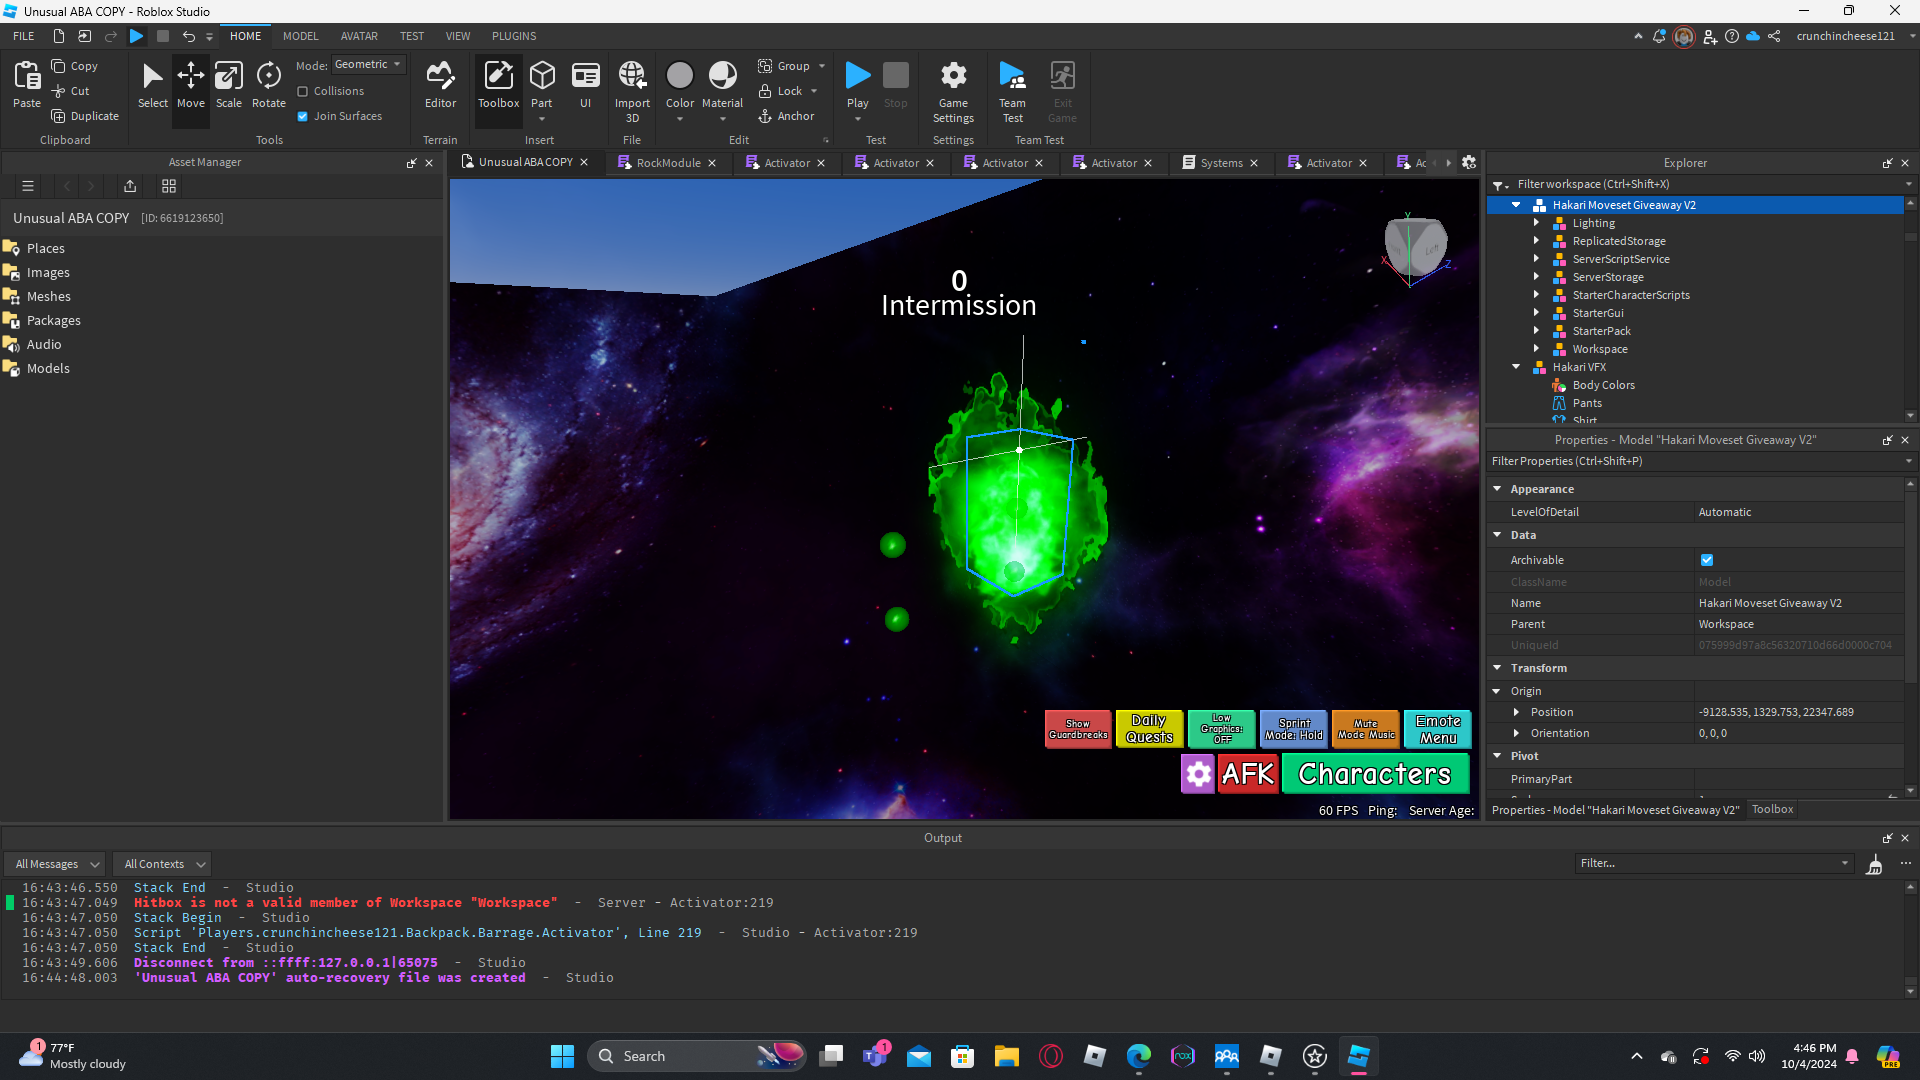Toggle the Collisions checkbox
Image resolution: width=1920 pixels, height=1080 pixels.
click(x=302, y=91)
